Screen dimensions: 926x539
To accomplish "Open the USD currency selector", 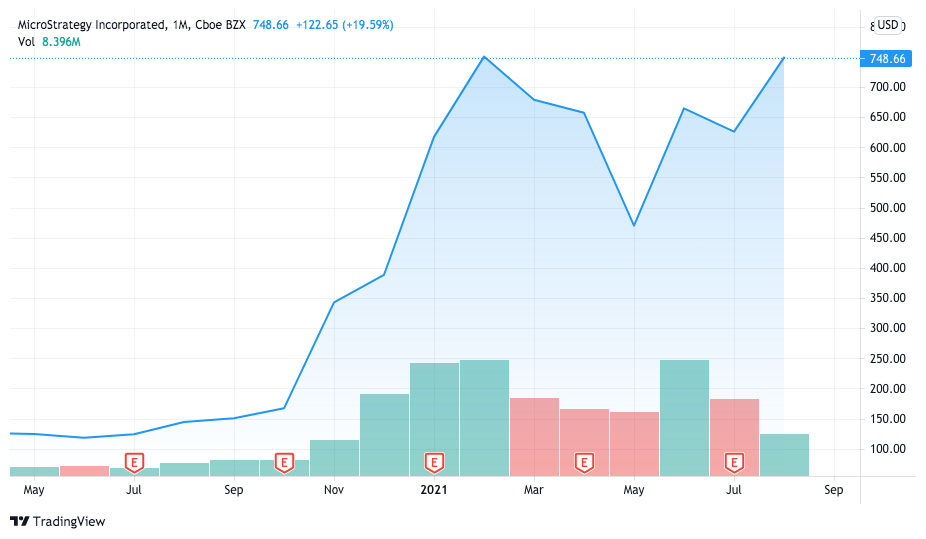I will coord(888,25).
